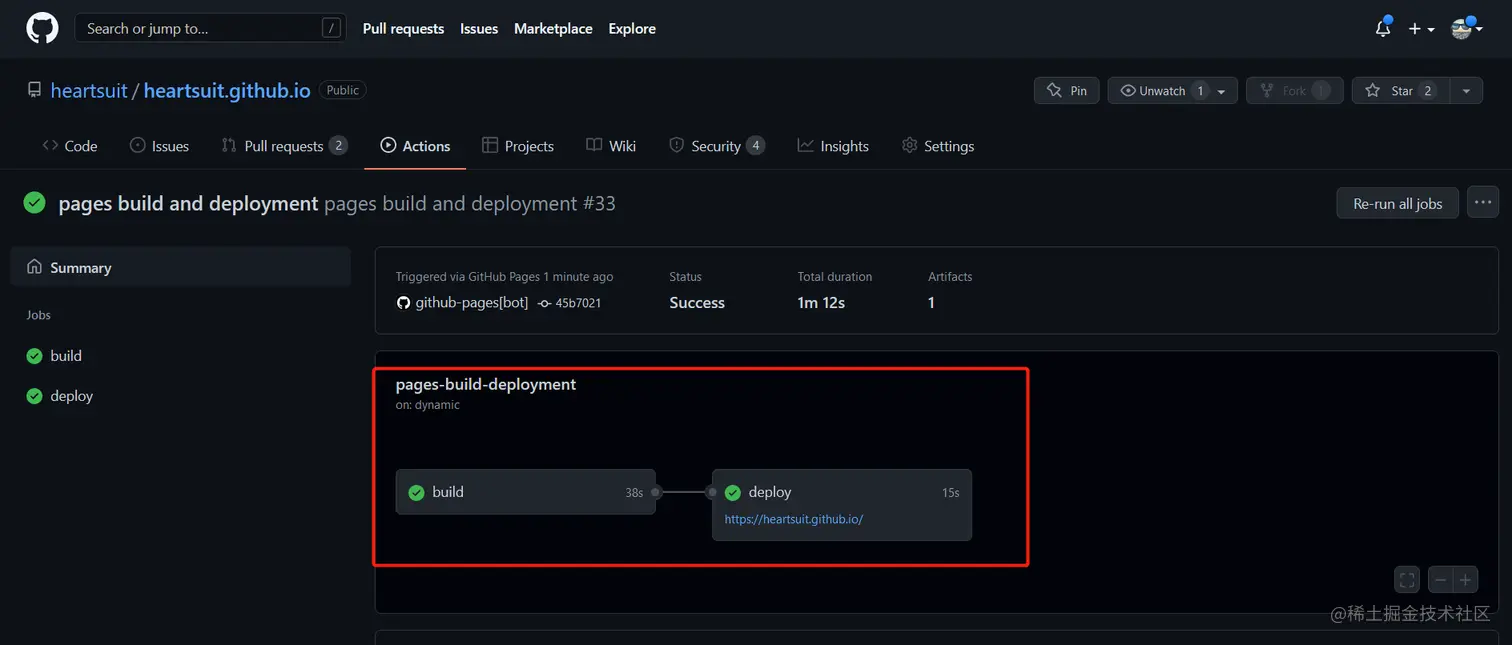Image resolution: width=1512 pixels, height=645 pixels.
Task: Select Summary in the sidebar
Action: pyautogui.click(x=181, y=267)
